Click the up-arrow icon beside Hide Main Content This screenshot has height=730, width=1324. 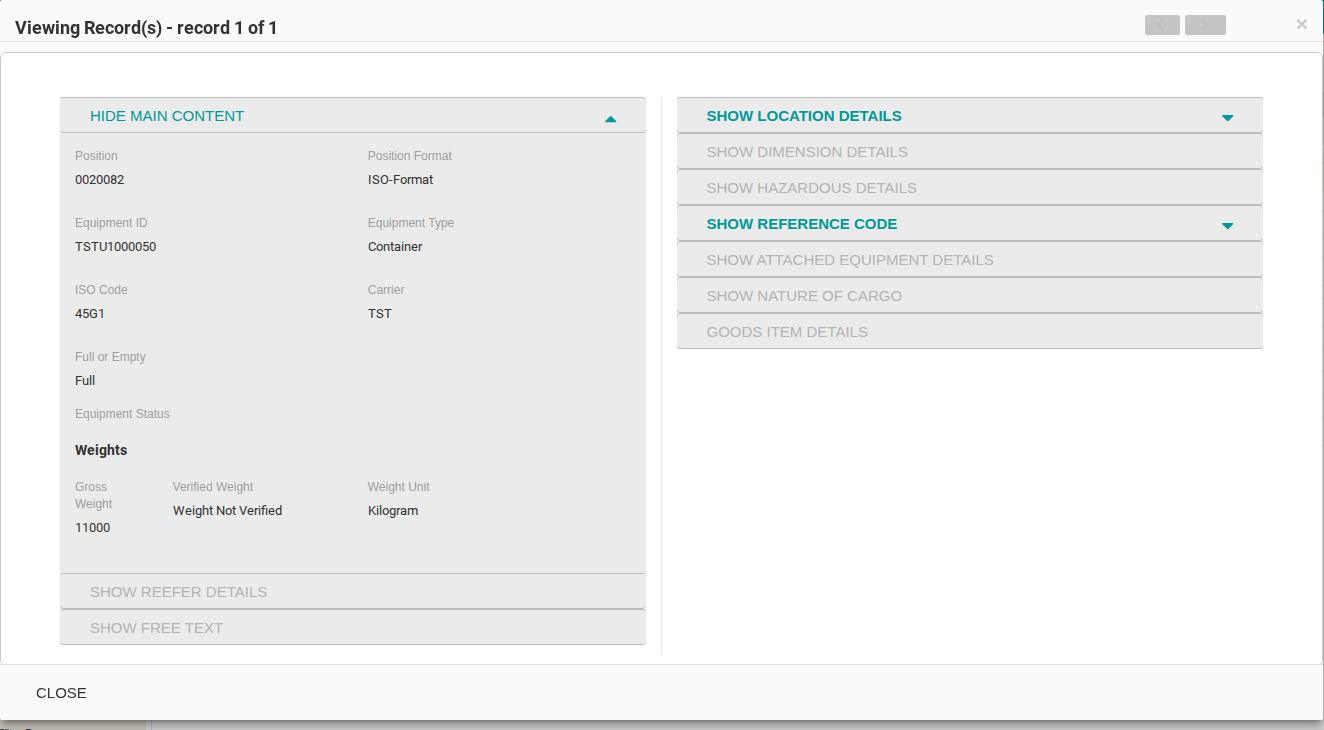click(x=610, y=119)
